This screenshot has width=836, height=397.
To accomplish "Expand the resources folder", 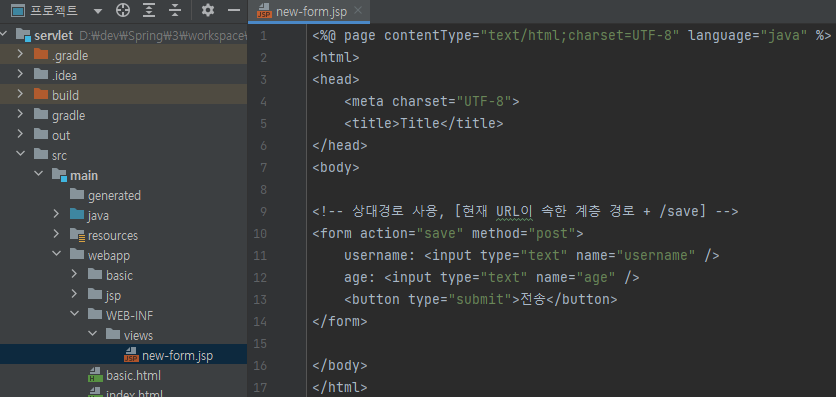I will (57, 235).
